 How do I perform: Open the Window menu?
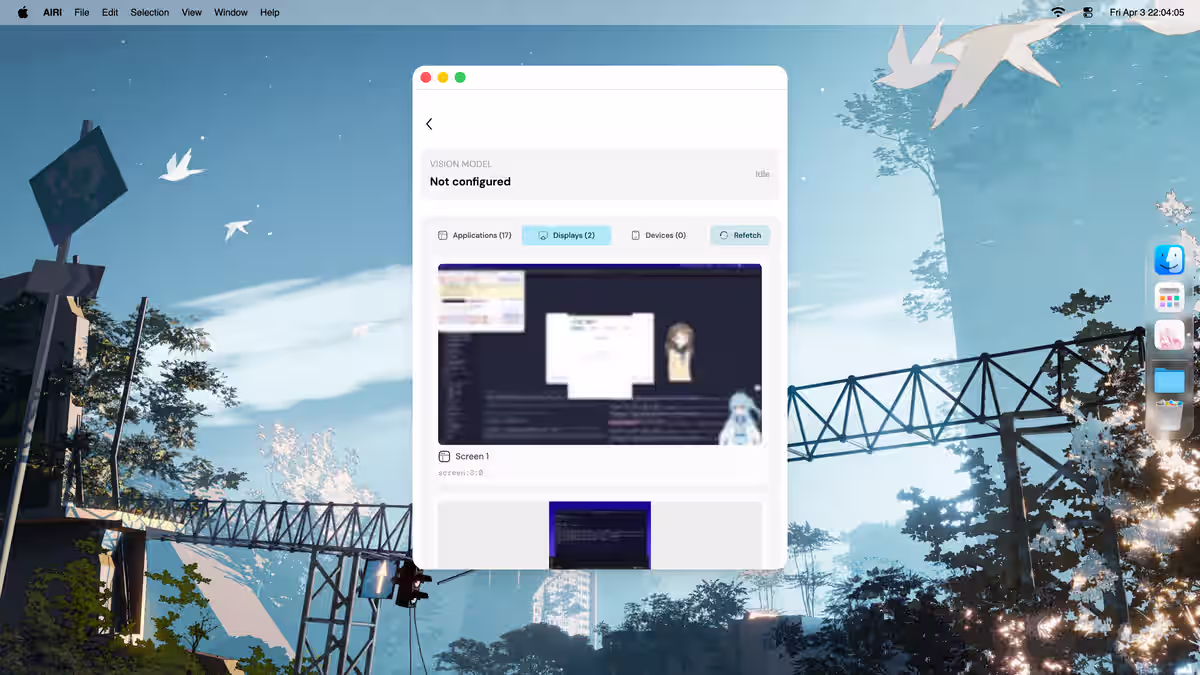point(231,12)
